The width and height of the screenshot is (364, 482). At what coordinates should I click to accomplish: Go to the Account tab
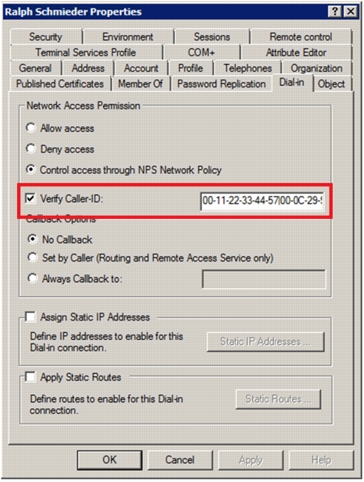141,68
